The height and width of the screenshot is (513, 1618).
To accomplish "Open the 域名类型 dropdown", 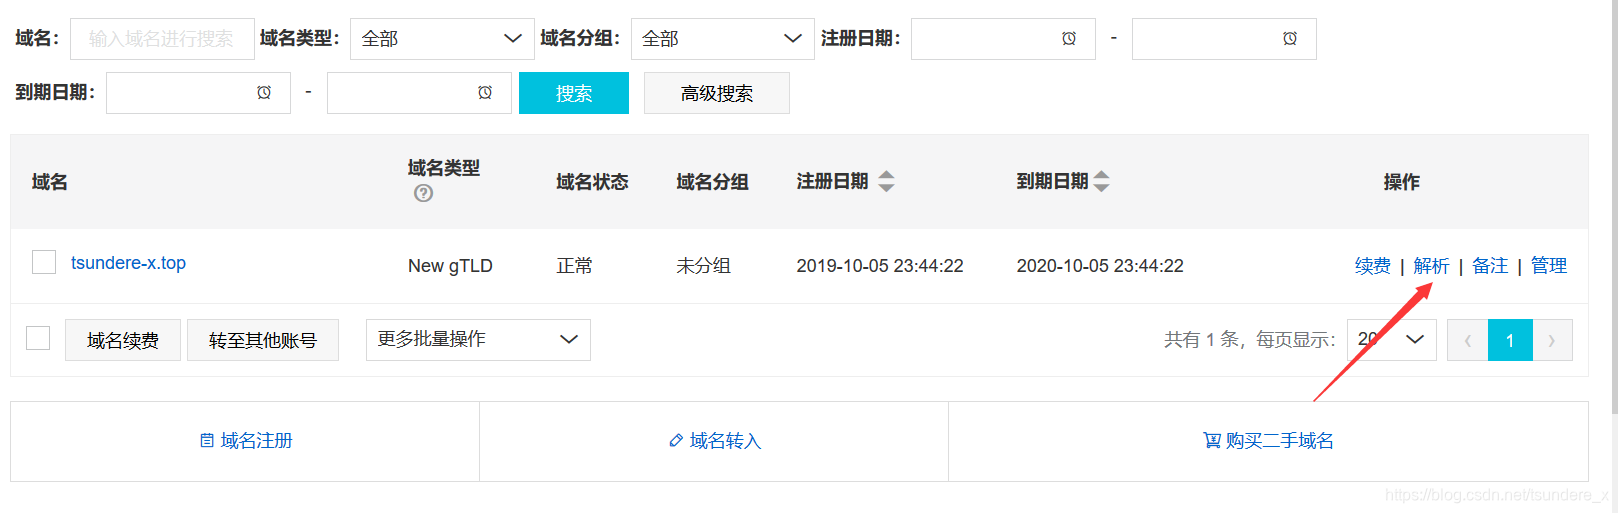I will pos(442,39).
